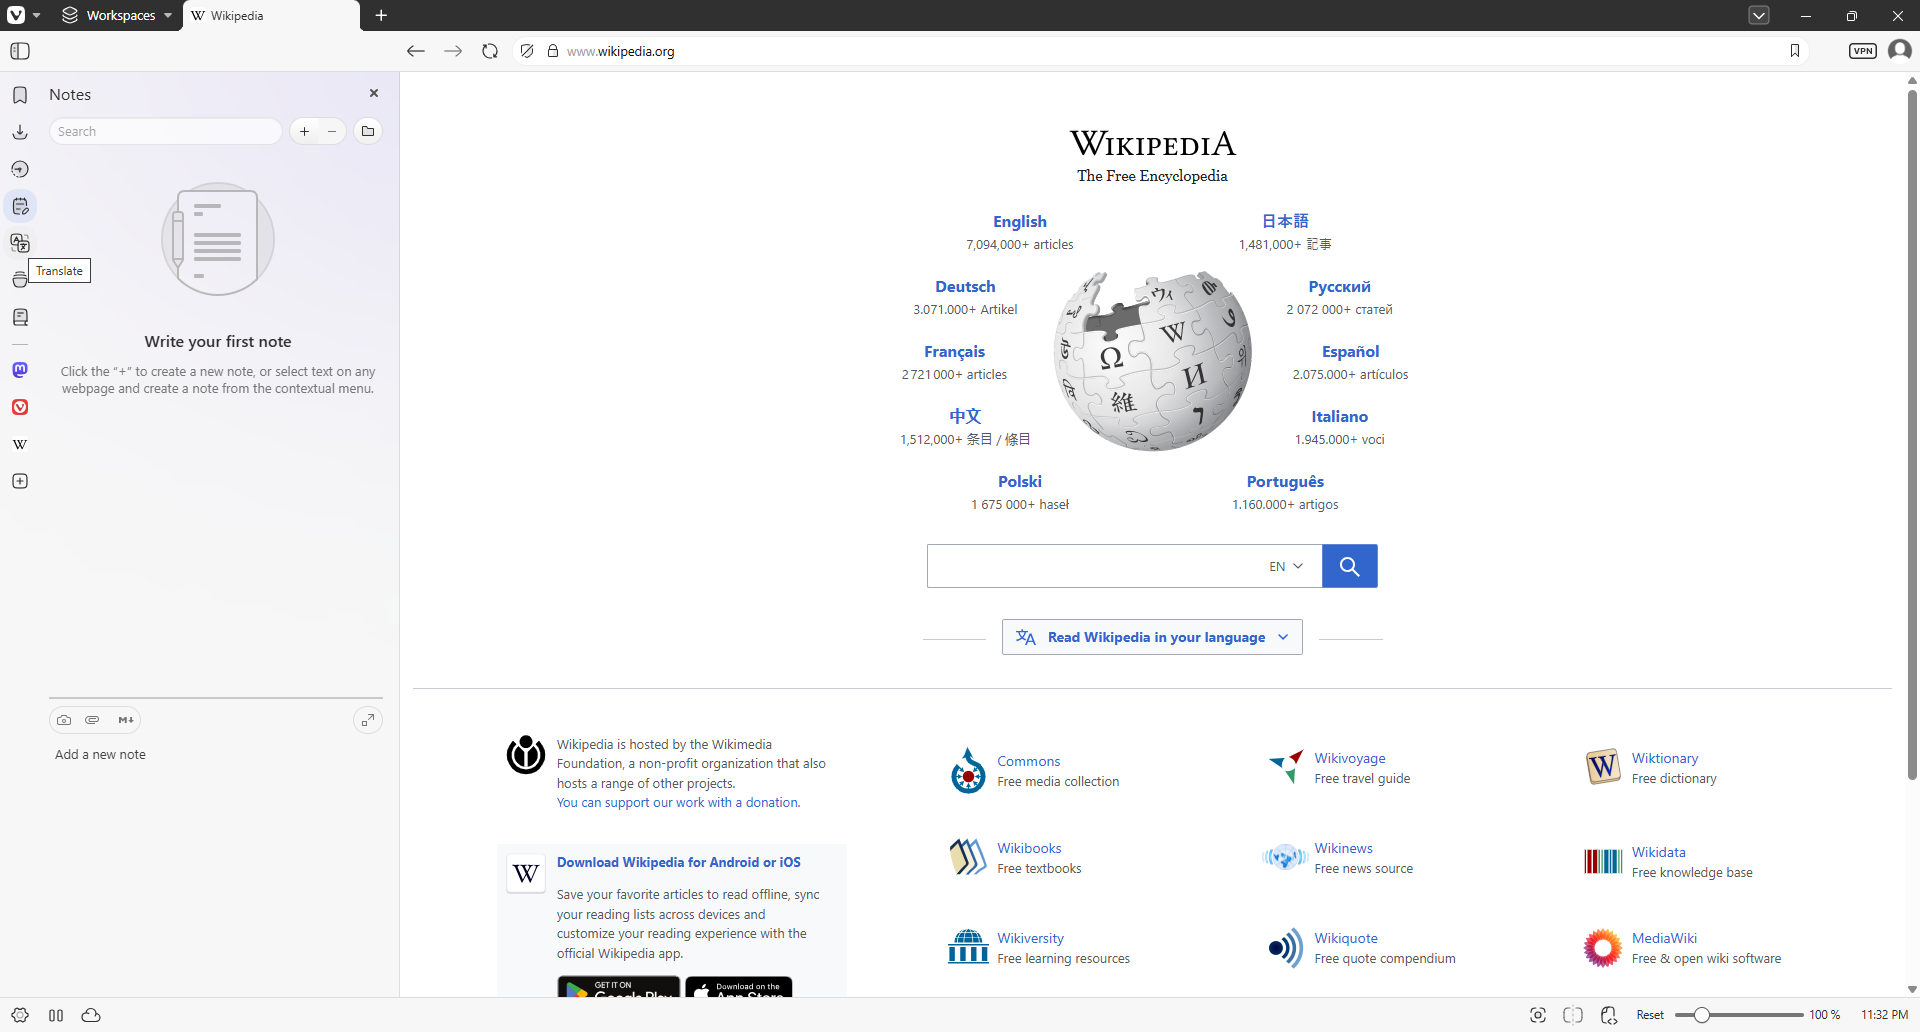Image resolution: width=1920 pixels, height=1032 pixels.
Task: Open Français Wikipedia
Action: (x=954, y=351)
